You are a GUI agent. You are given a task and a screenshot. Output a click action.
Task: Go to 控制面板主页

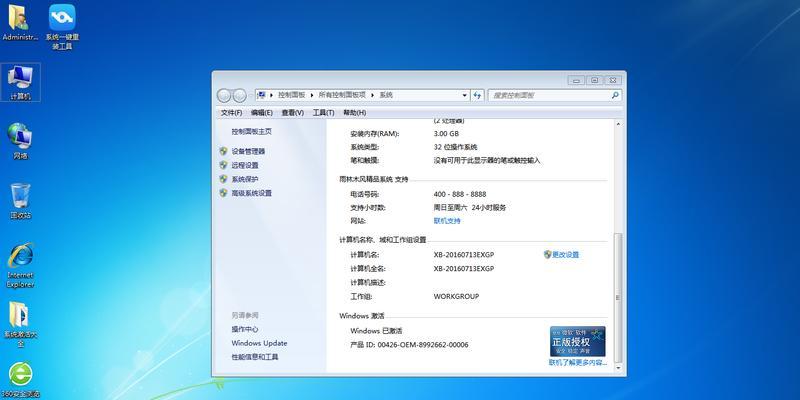[x=252, y=132]
